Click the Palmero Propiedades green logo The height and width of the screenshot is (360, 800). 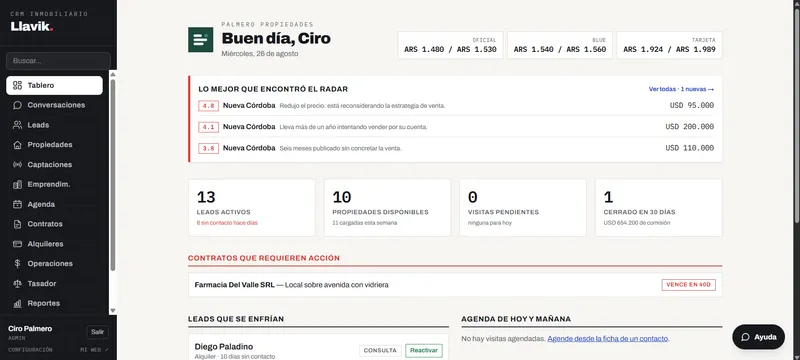click(x=201, y=40)
